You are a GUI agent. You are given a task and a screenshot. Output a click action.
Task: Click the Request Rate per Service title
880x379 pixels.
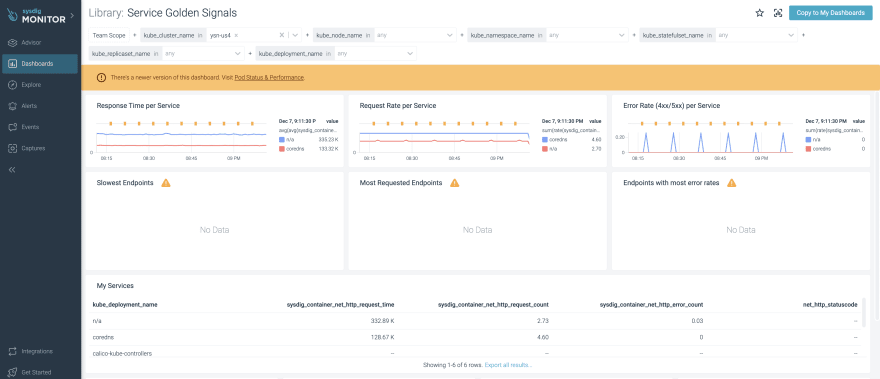[x=398, y=105]
